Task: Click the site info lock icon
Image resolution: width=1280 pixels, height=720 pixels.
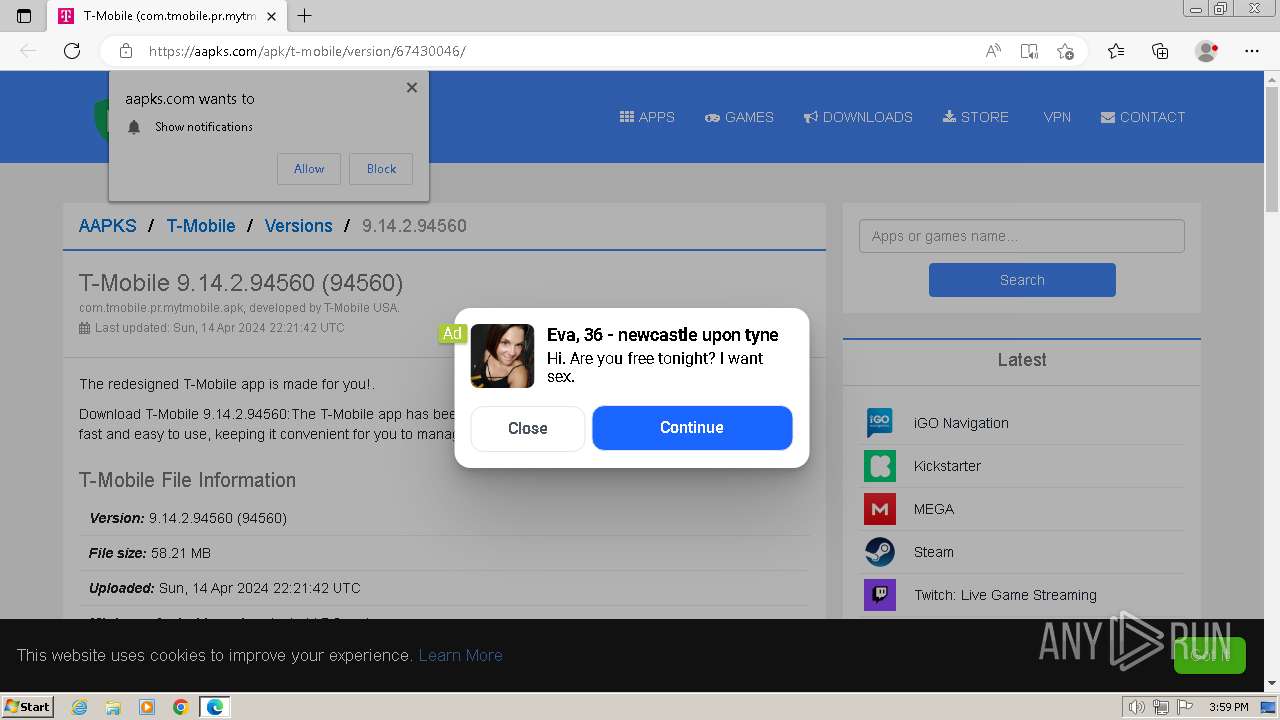Action: point(126,51)
